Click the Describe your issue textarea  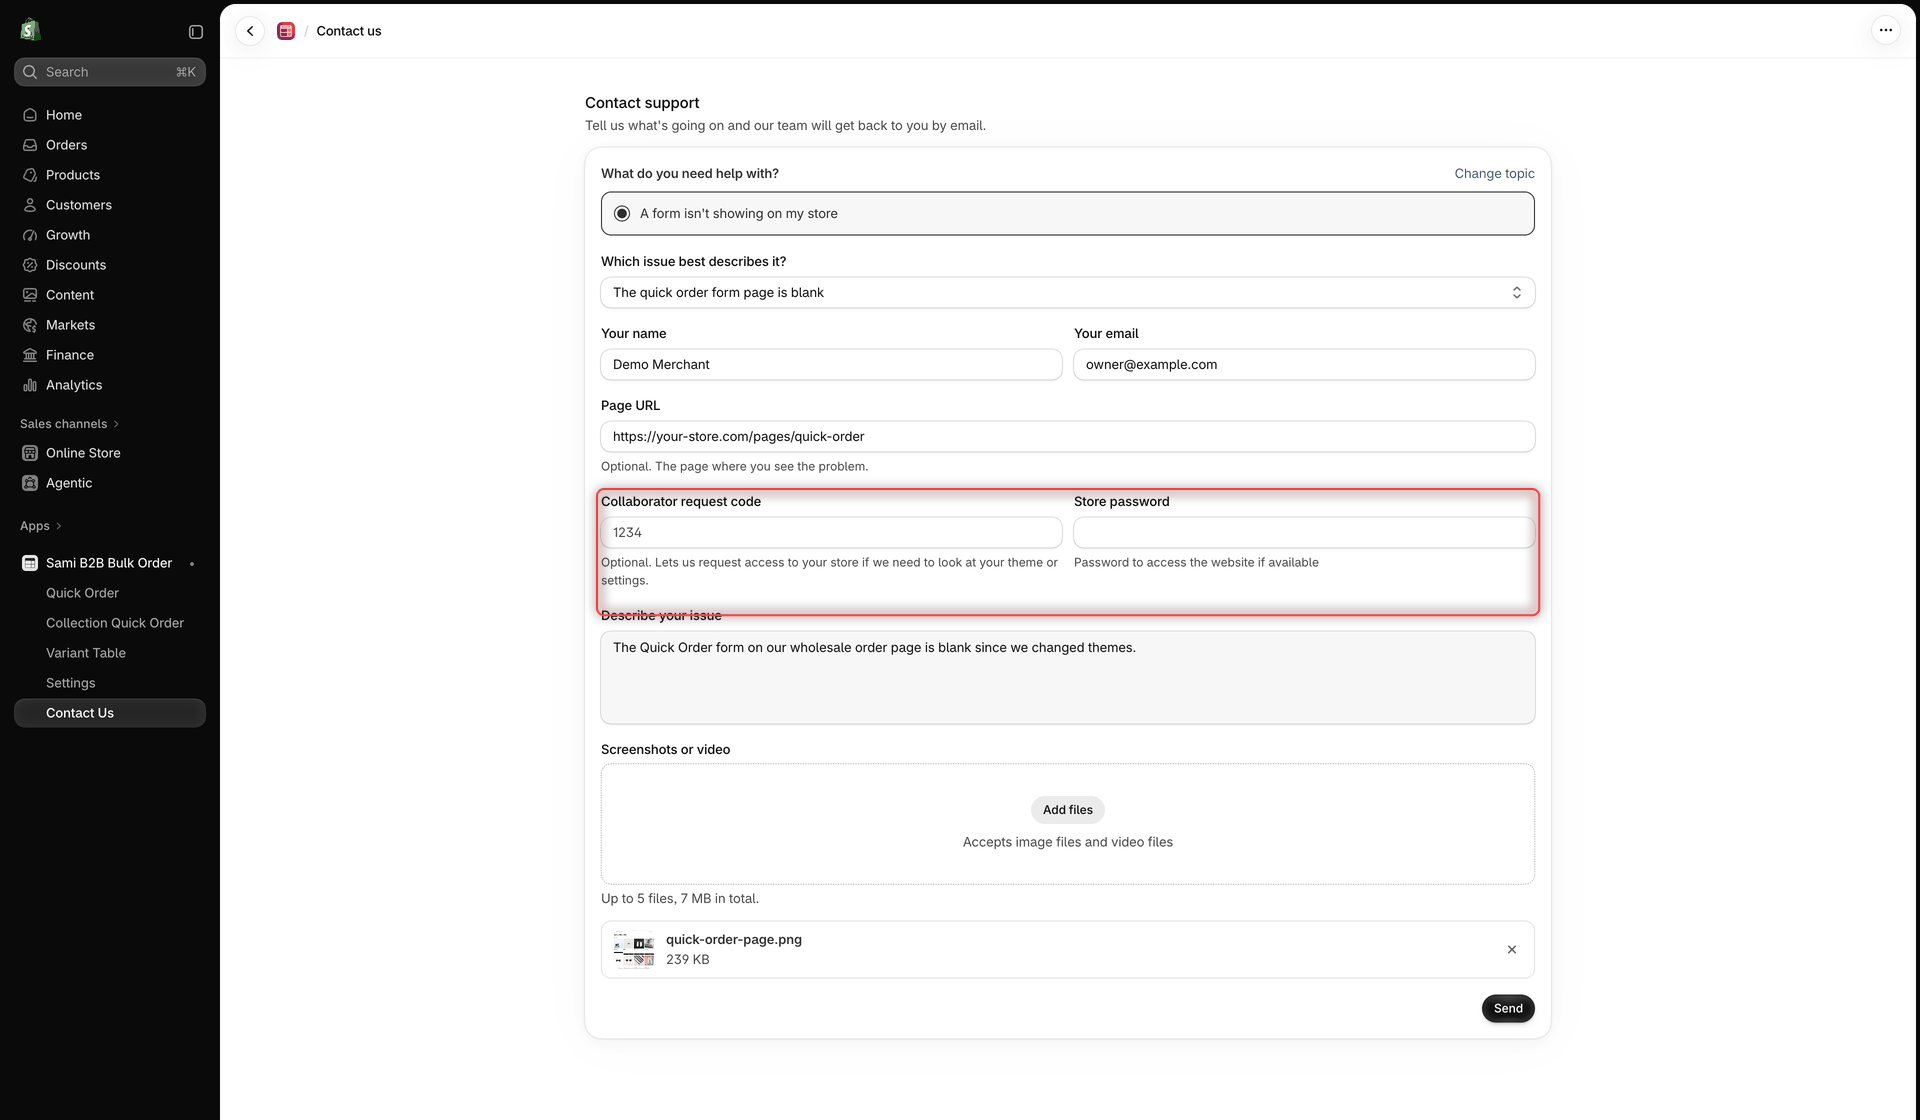point(1067,678)
